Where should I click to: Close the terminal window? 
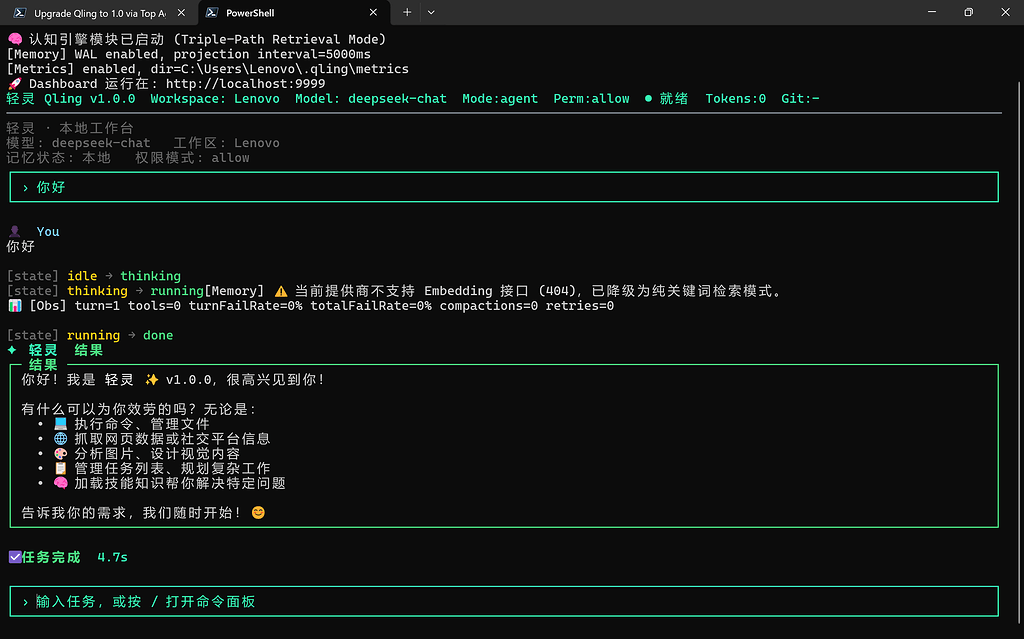click(1006, 12)
